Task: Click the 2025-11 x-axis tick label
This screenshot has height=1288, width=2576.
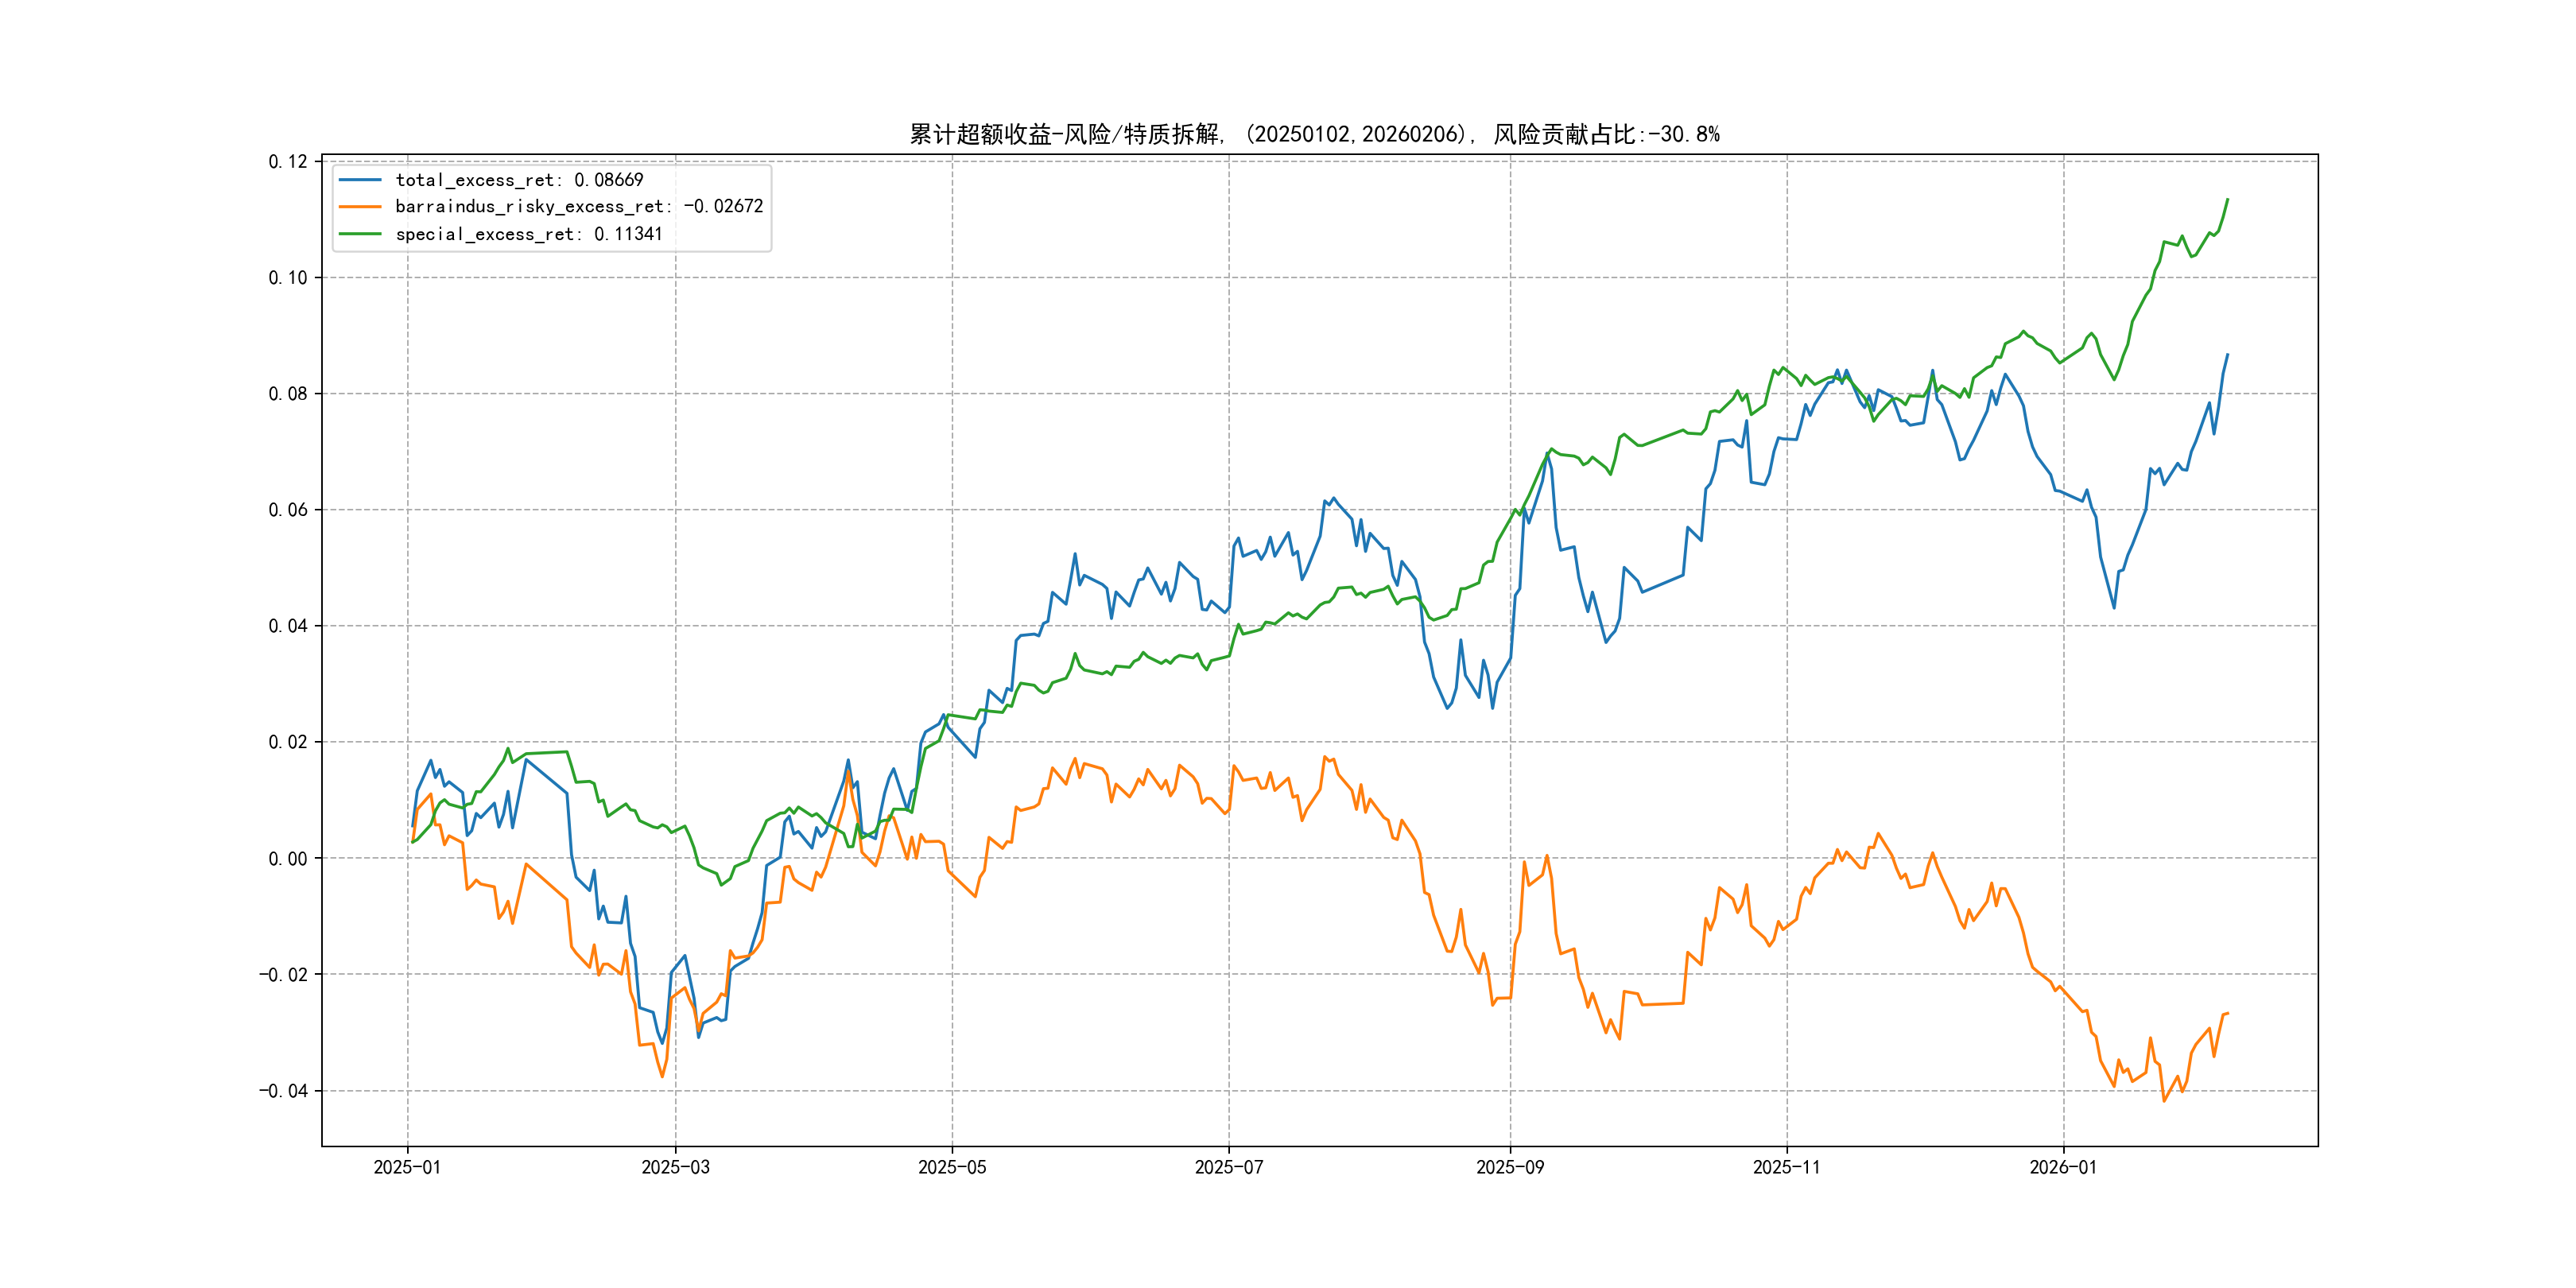Action: pos(1787,1167)
